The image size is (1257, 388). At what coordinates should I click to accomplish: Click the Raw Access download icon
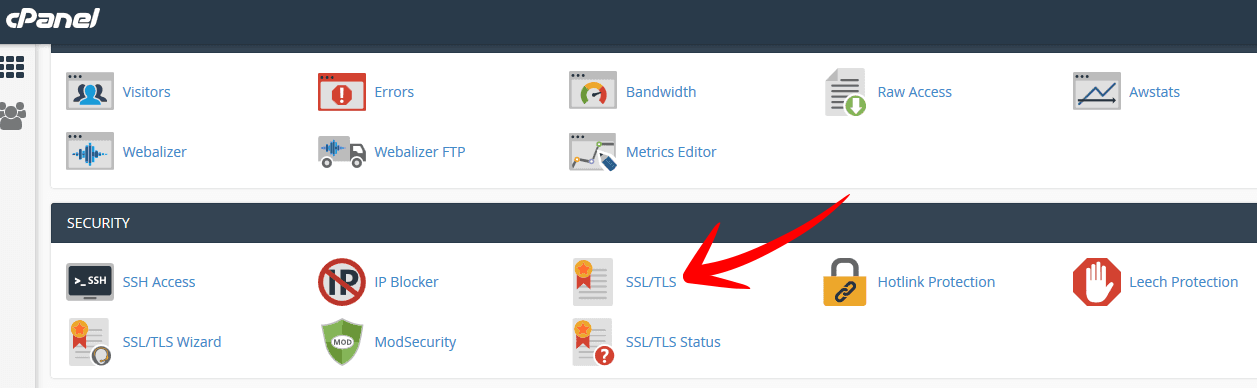(845, 92)
